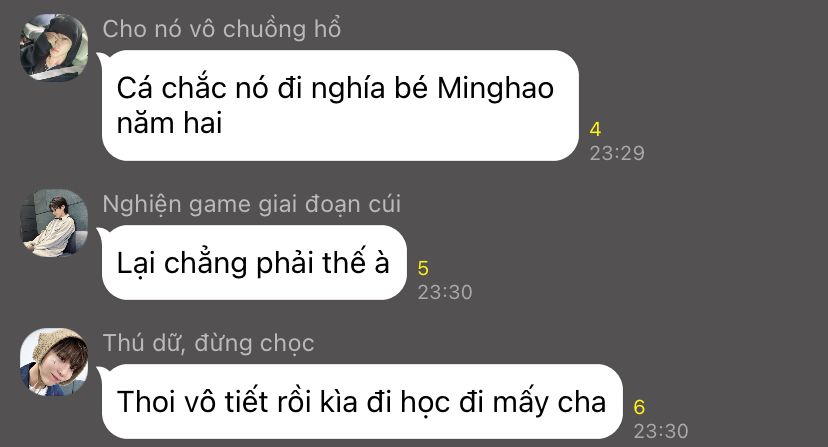
Task: Click timestamp 23:30 beside the Thoi vô tiết message
Action: click(661, 431)
